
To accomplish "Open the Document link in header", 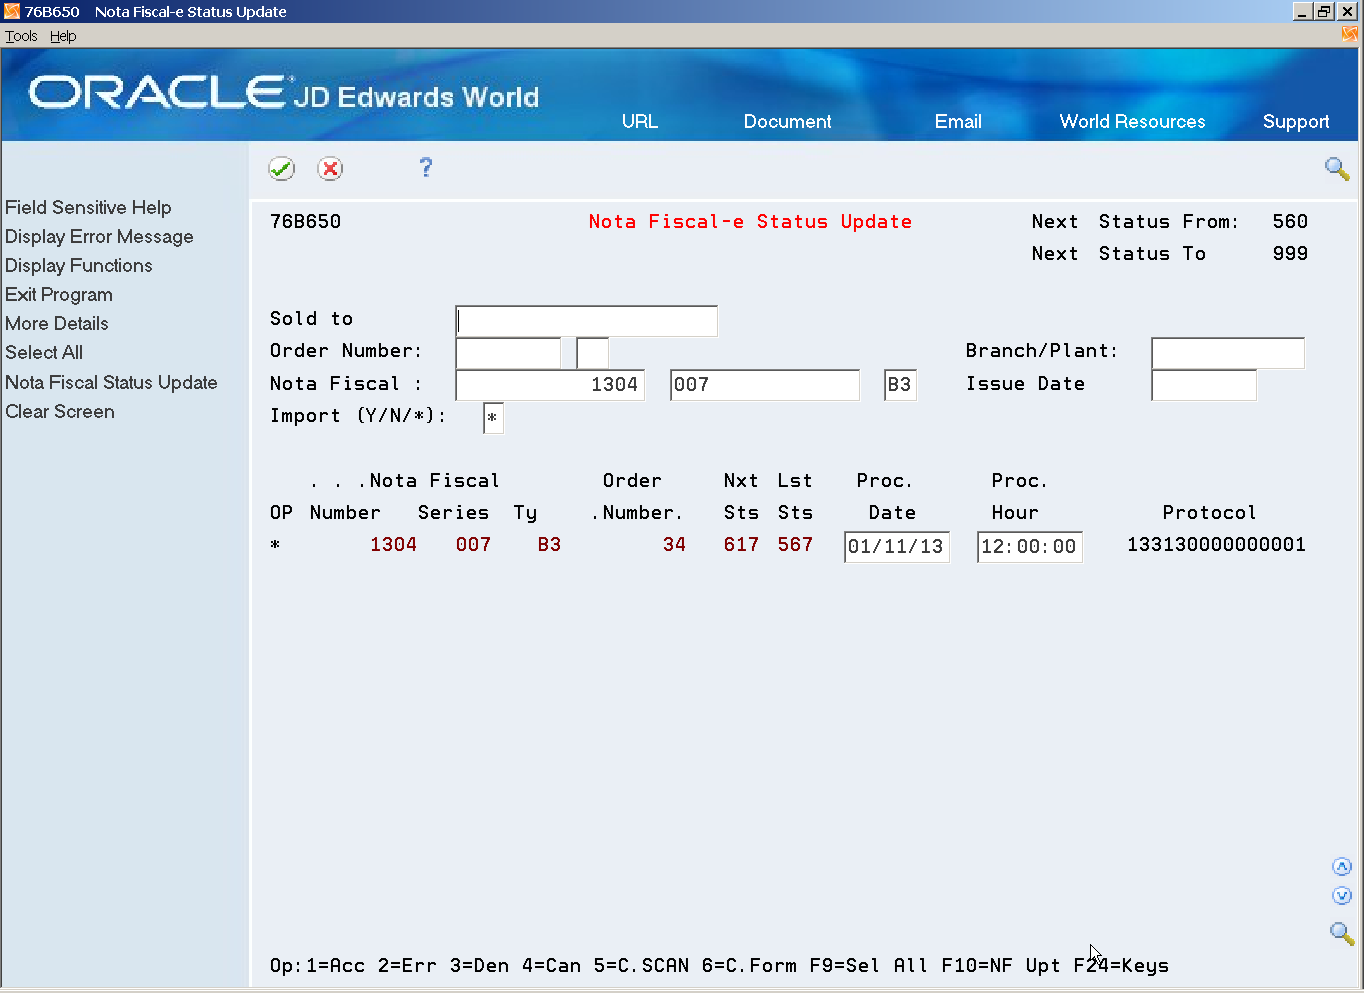I will 787,121.
